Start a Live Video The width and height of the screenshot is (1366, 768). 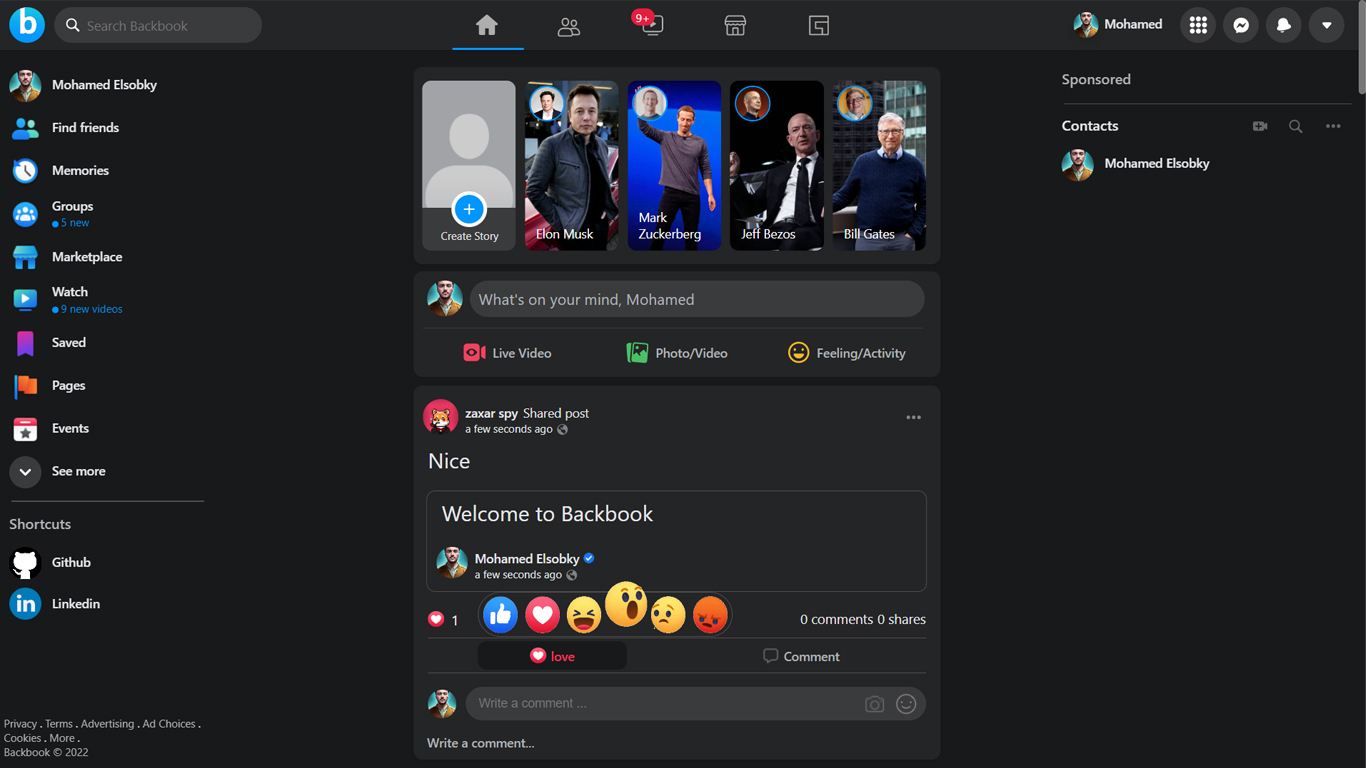coord(508,353)
